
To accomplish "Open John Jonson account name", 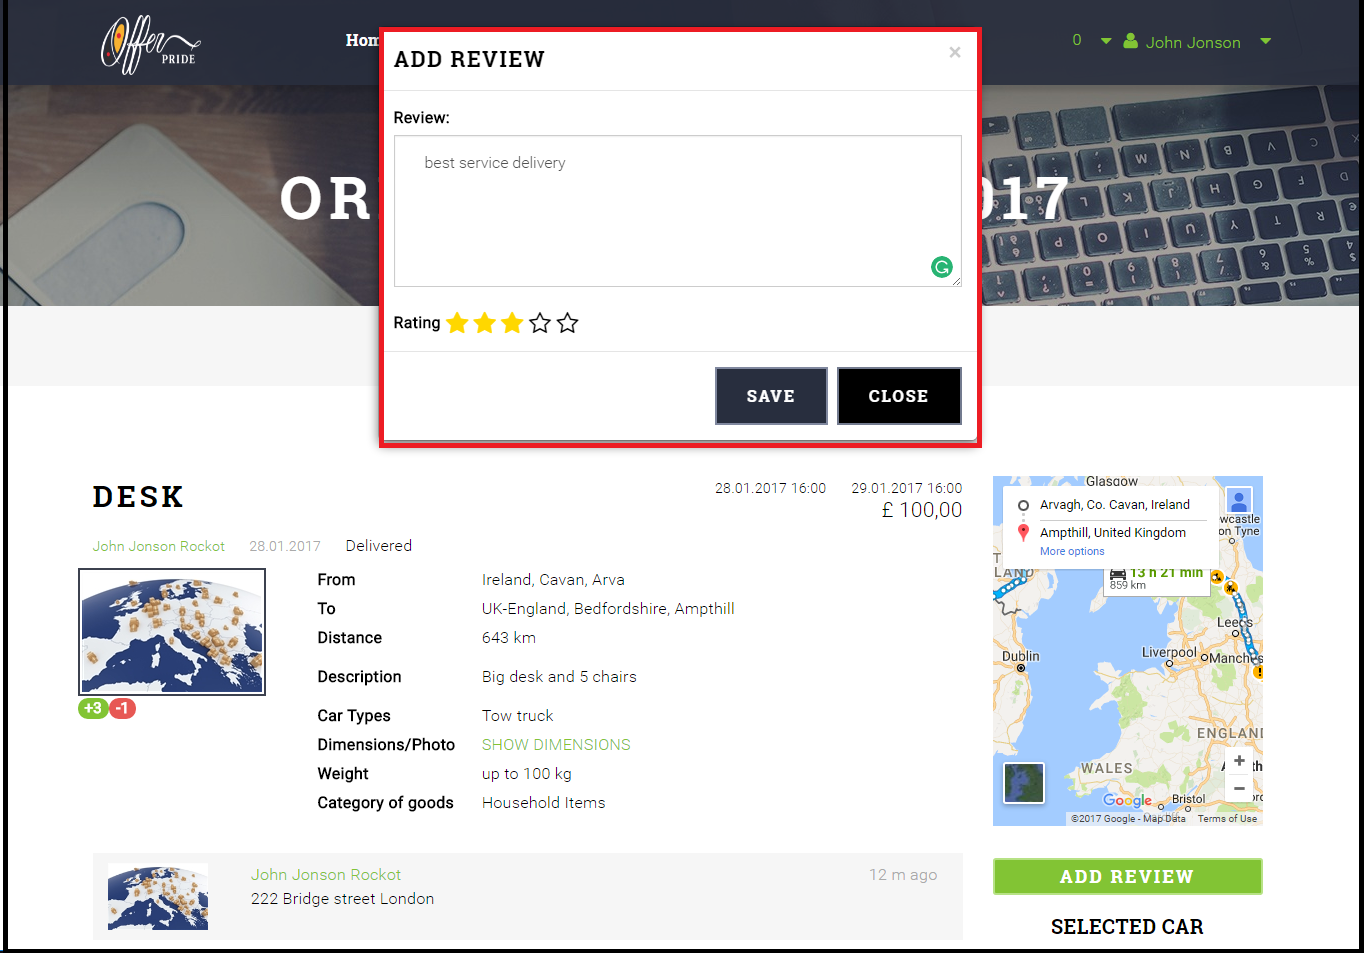I will click(x=1193, y=42).
